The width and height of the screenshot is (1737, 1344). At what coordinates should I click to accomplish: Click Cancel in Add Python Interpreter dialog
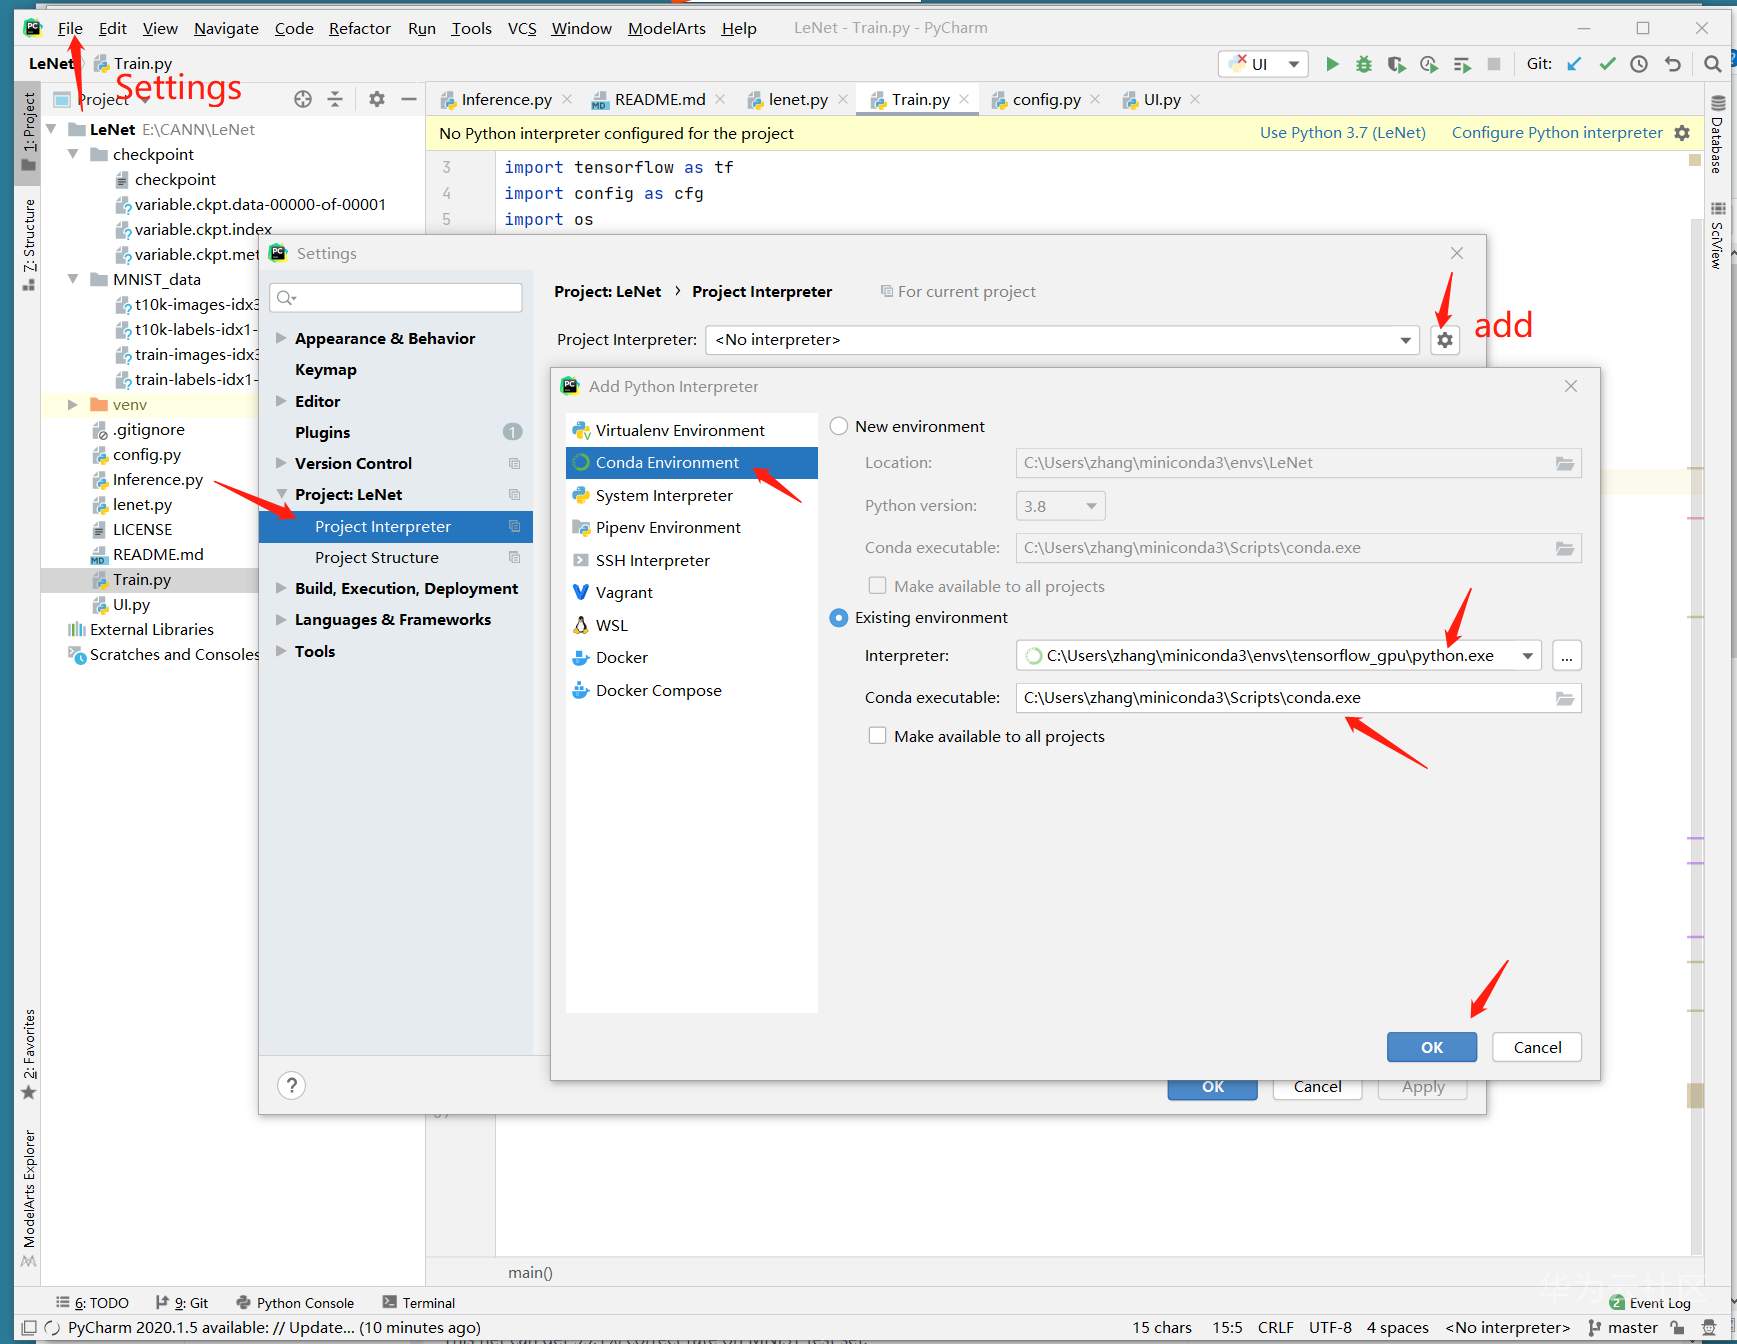(1537, 1047)
